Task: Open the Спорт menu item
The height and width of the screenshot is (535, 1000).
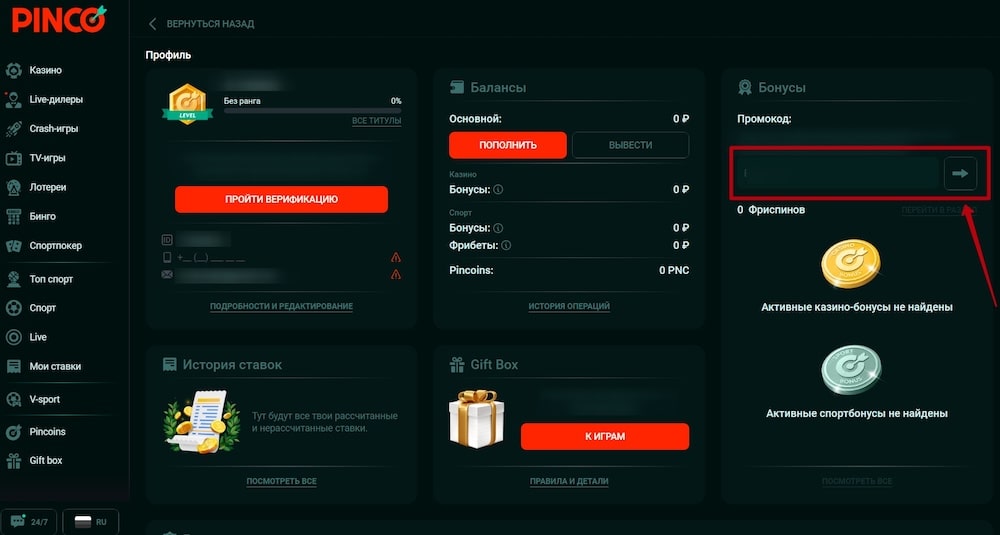Action: (43, 308)
